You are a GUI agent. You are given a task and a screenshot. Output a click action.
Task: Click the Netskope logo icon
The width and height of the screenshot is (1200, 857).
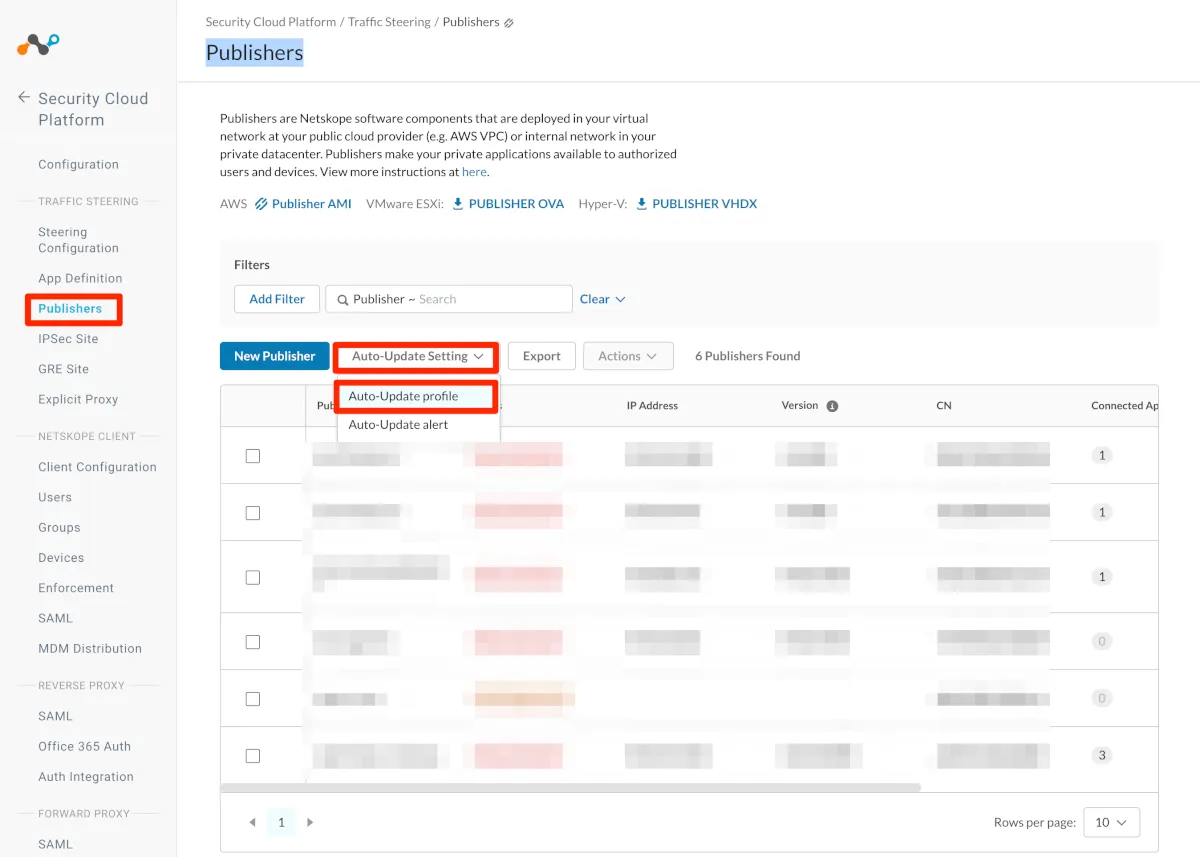[38, 44]
